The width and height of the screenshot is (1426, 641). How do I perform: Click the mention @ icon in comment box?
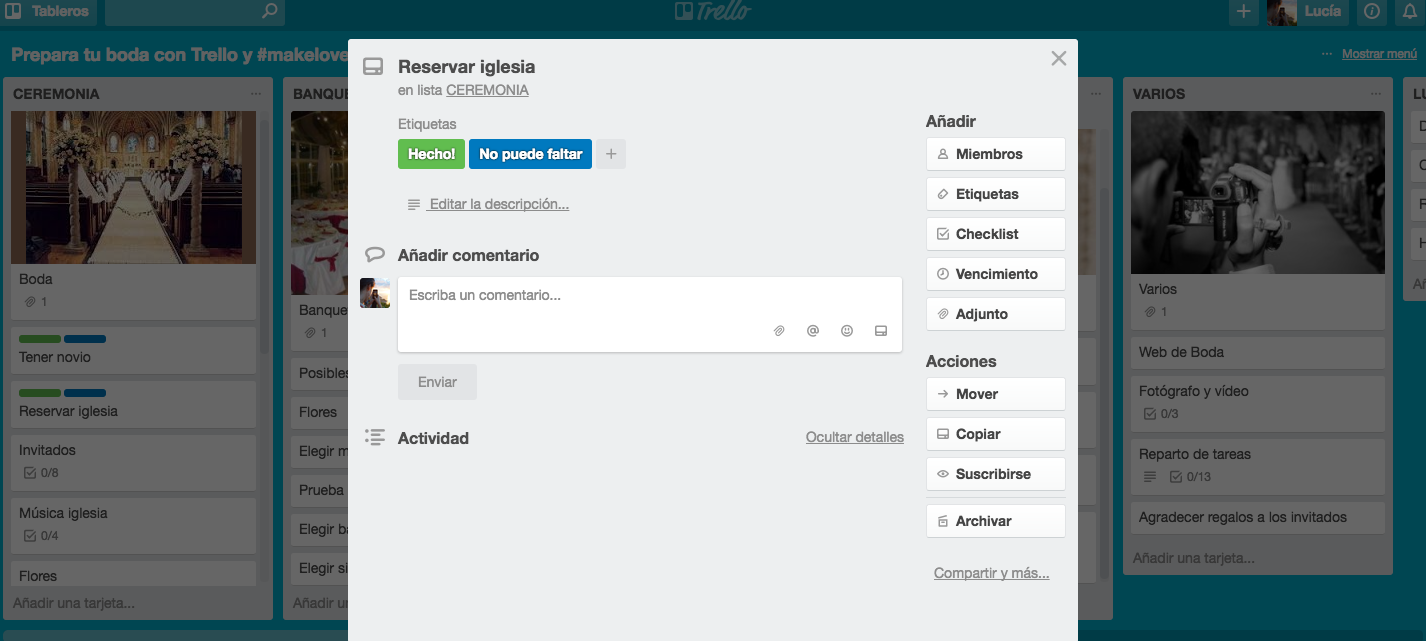[813, 331]
